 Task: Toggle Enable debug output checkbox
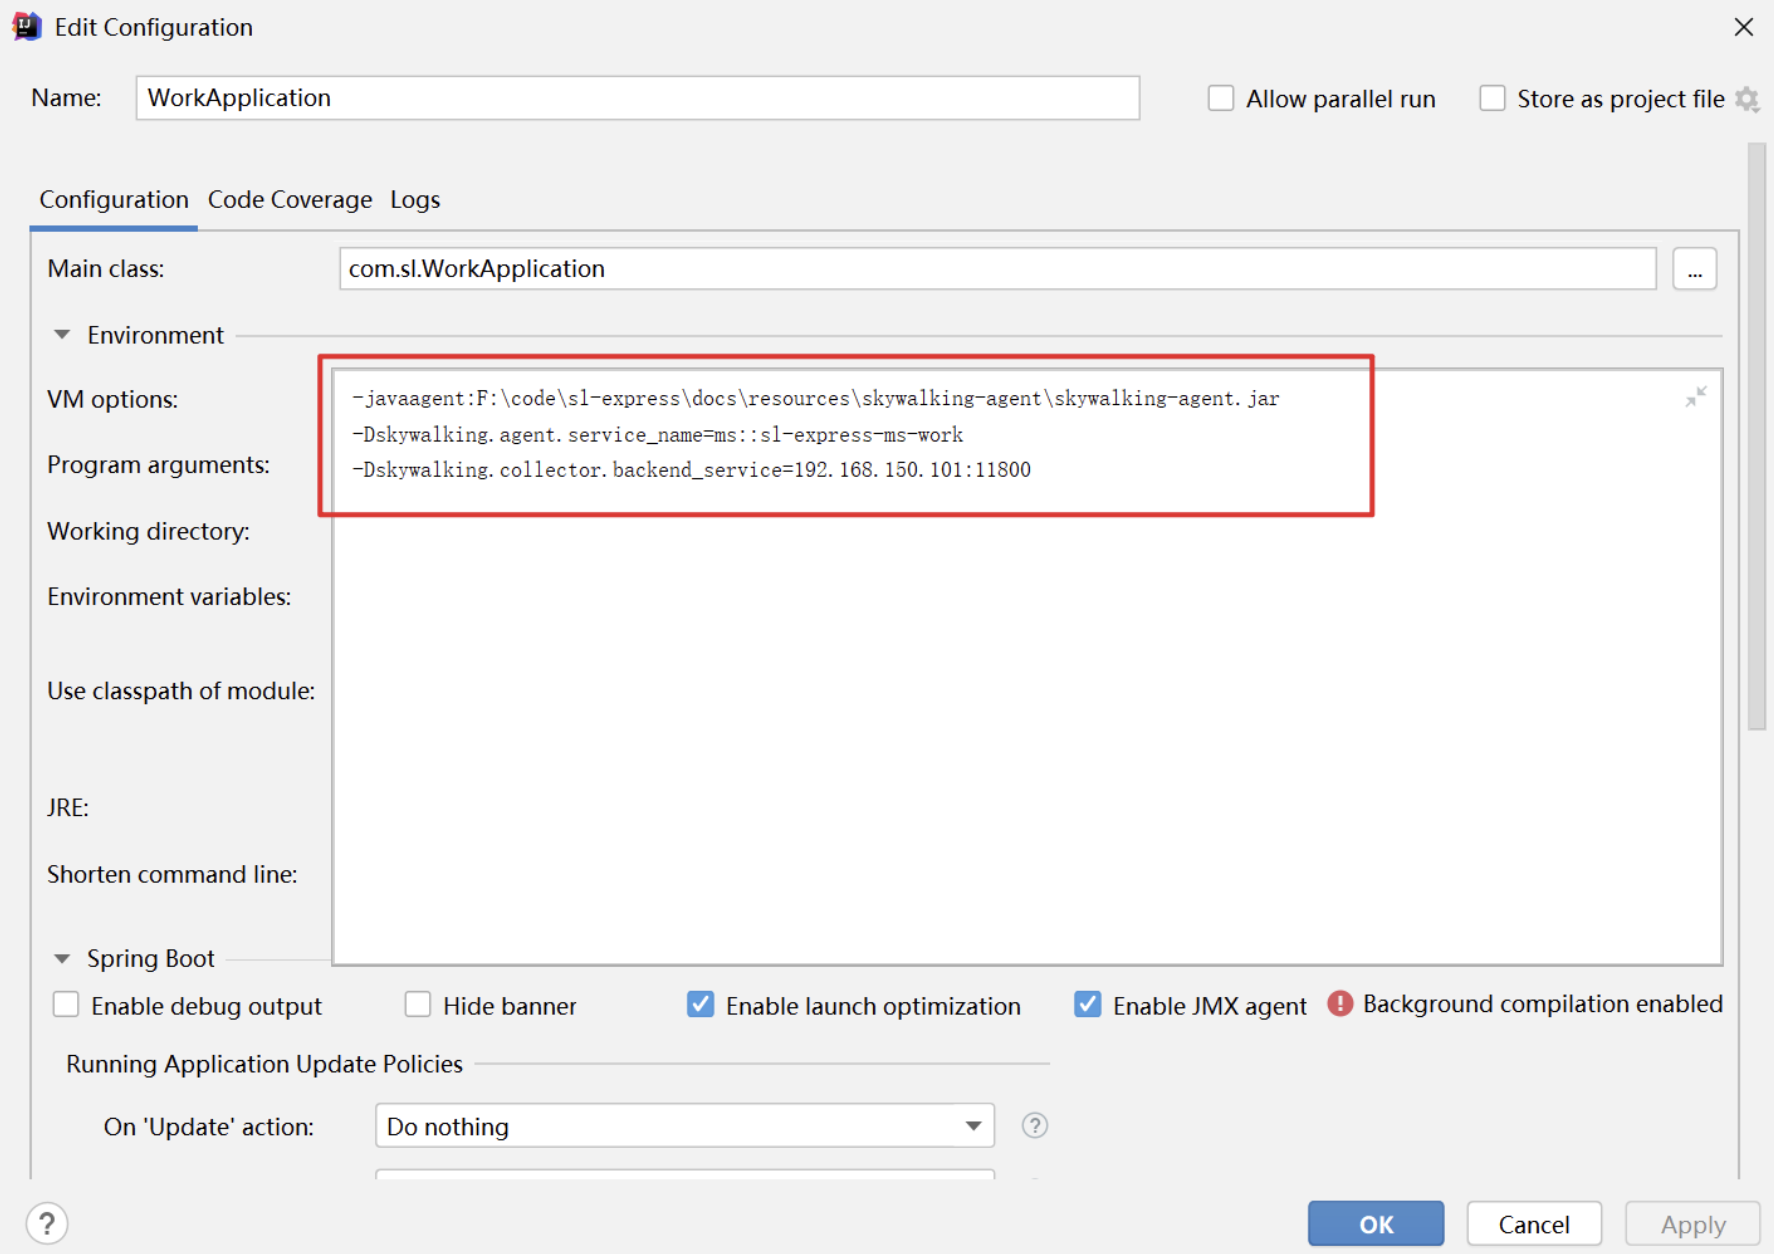pyautogui.click(x=66, y=1005)
